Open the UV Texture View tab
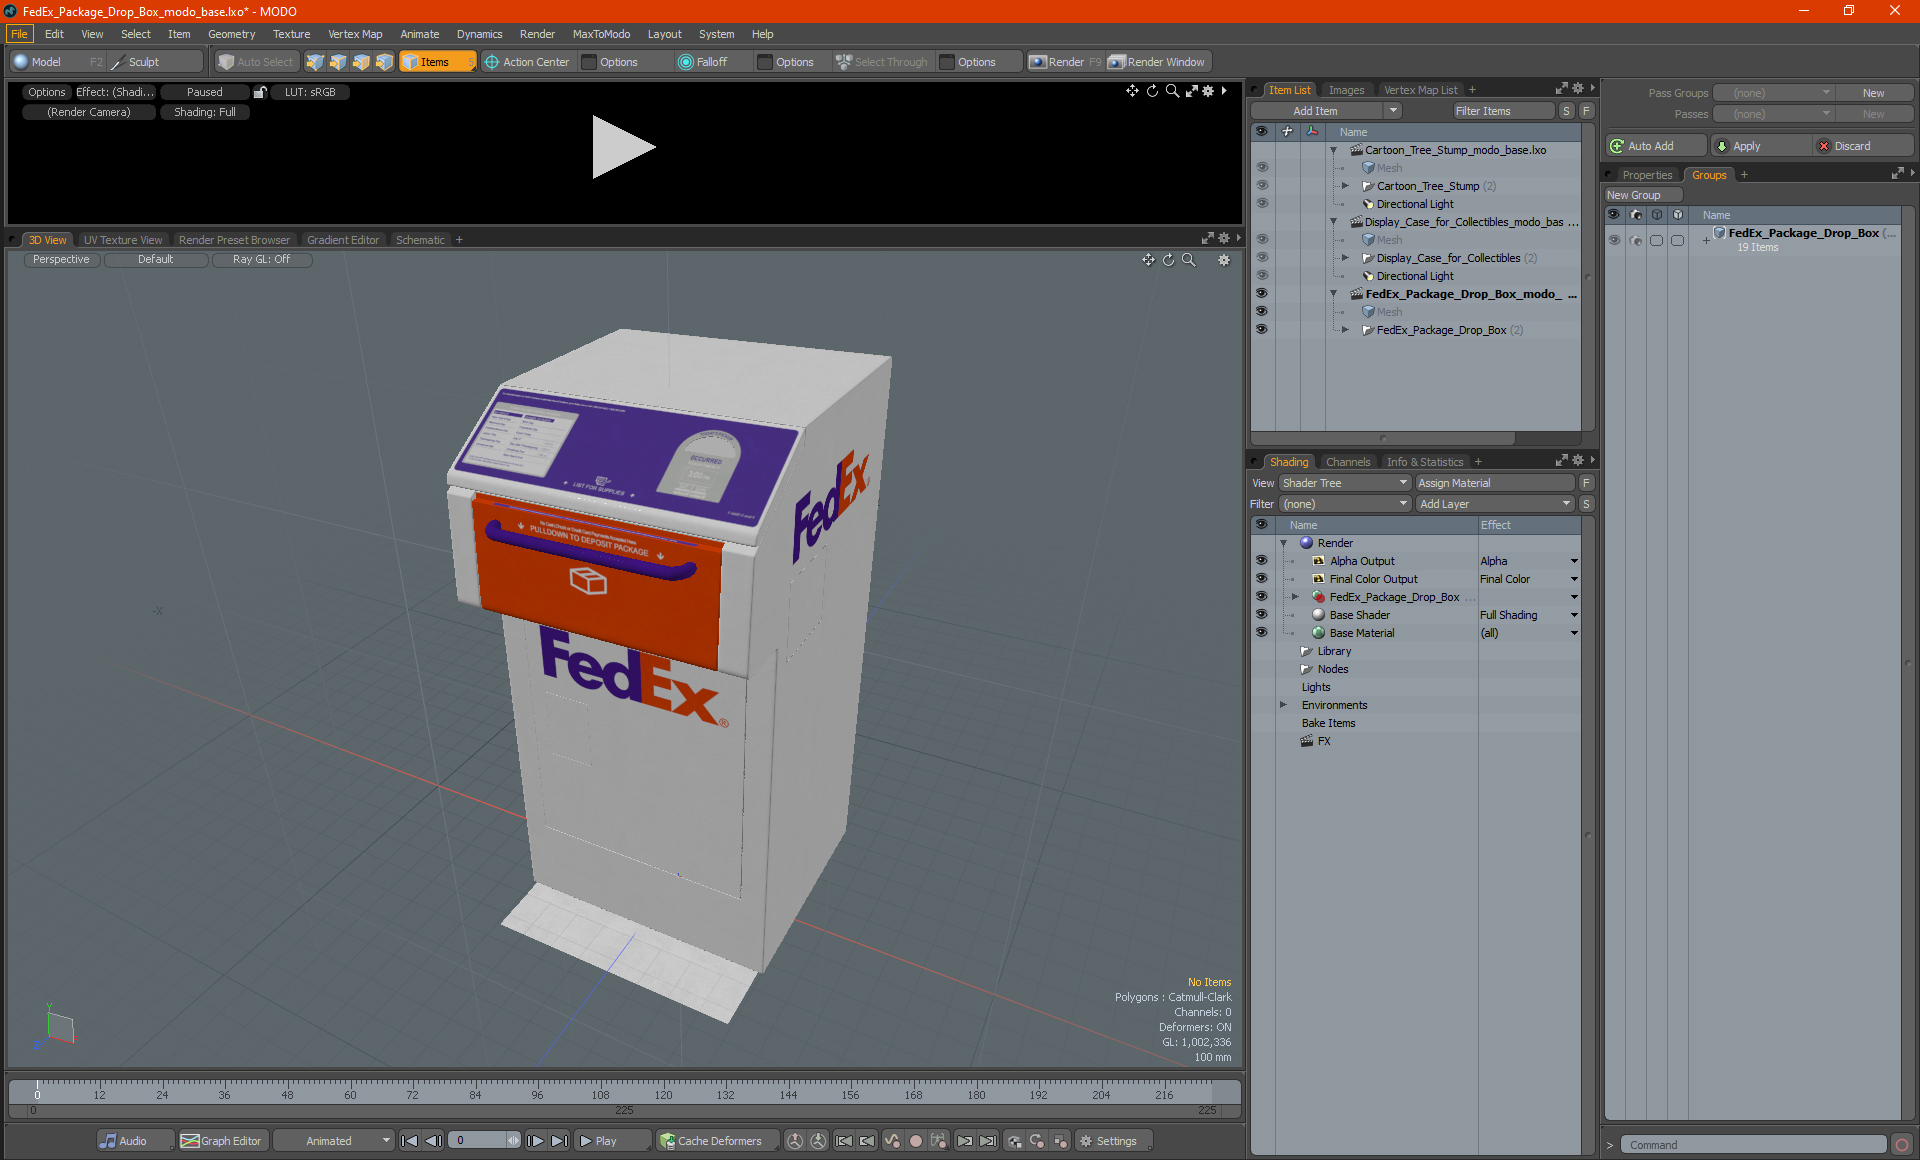This screenshot has width=1920, height=1160. click(x=123, y=240)
